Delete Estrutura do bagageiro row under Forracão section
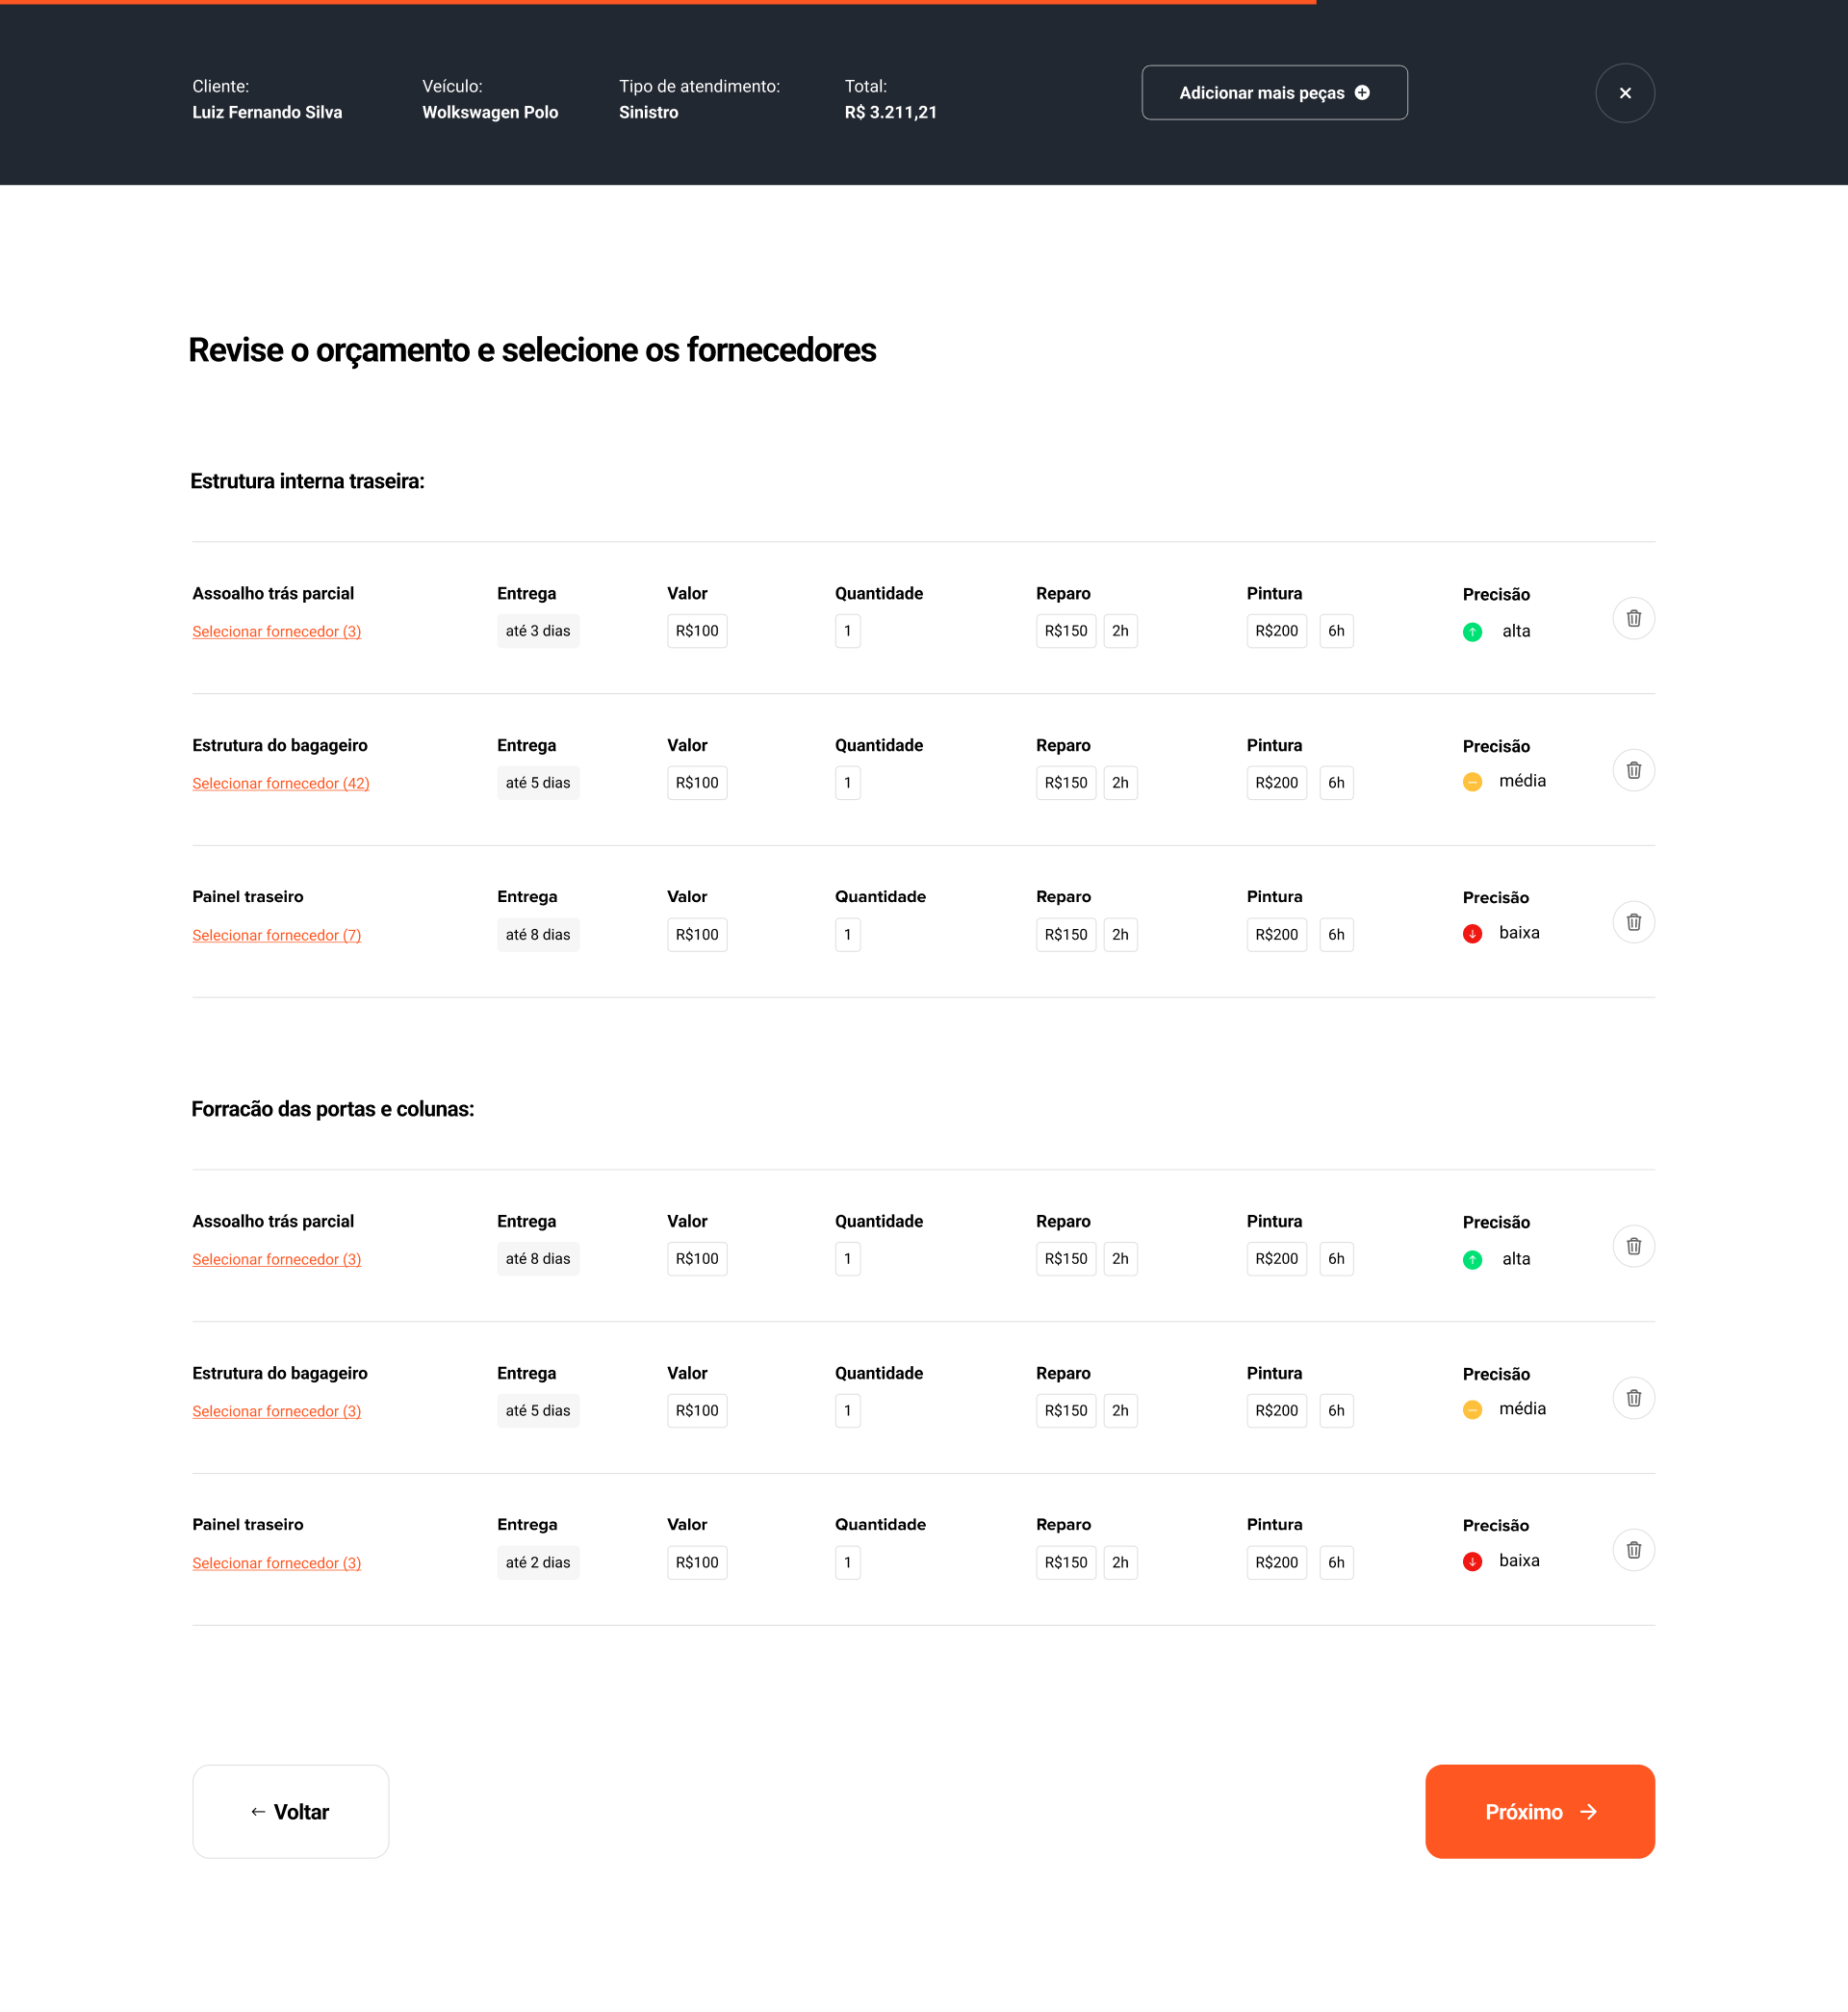 pos(1633,1398)
